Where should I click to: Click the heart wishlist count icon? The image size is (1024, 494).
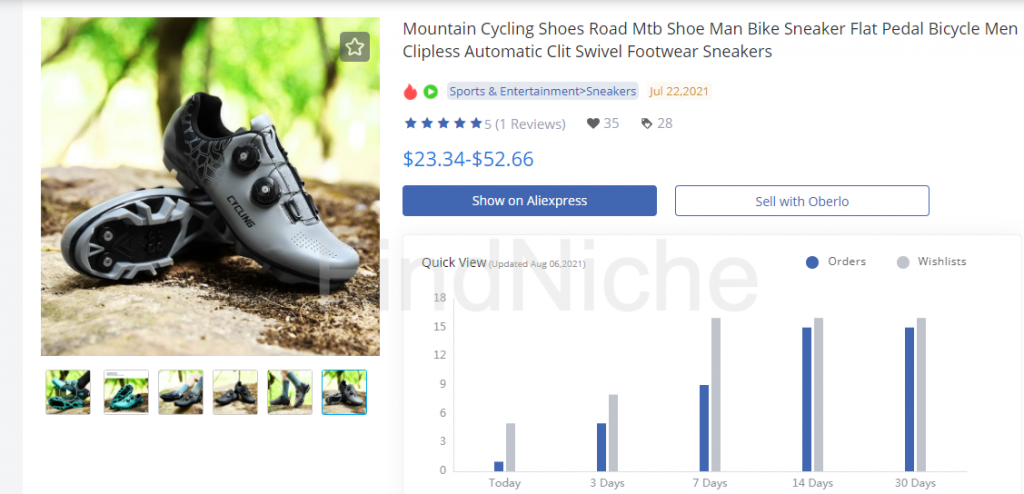593,124
